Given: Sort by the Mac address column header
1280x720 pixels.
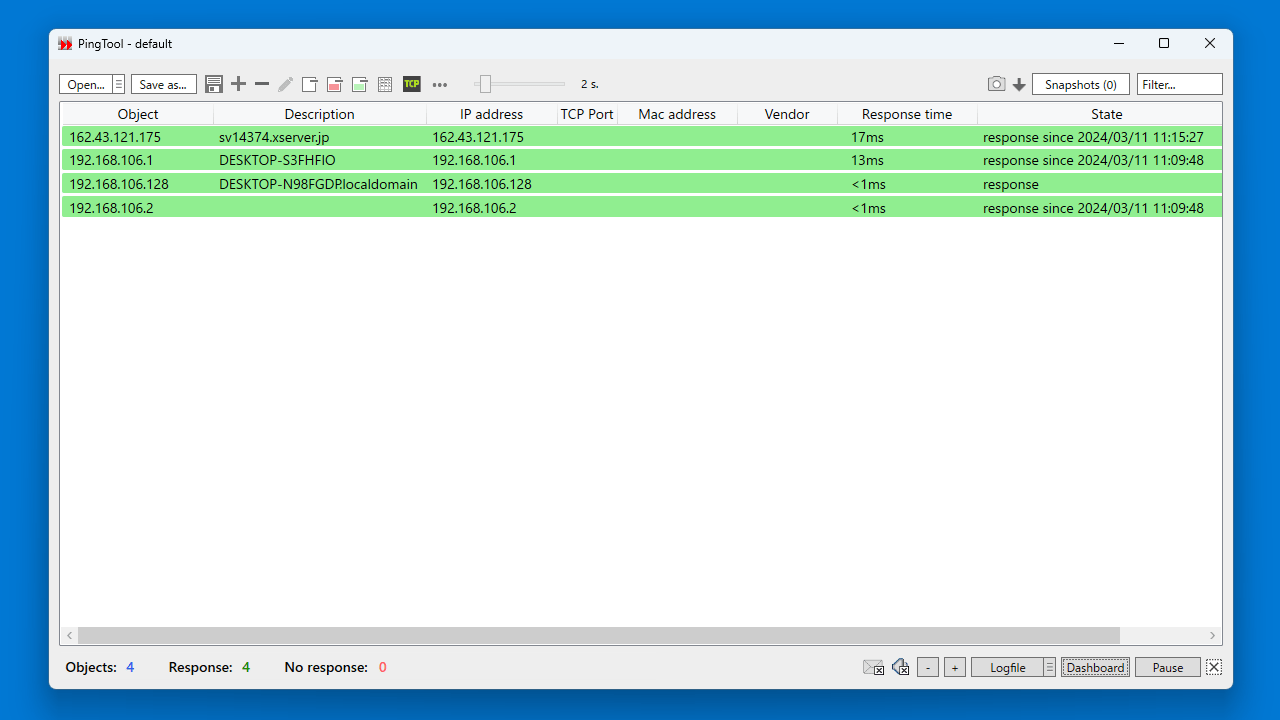Looking at the screenshot, I should pyautogui.click(x=677, y=114).
